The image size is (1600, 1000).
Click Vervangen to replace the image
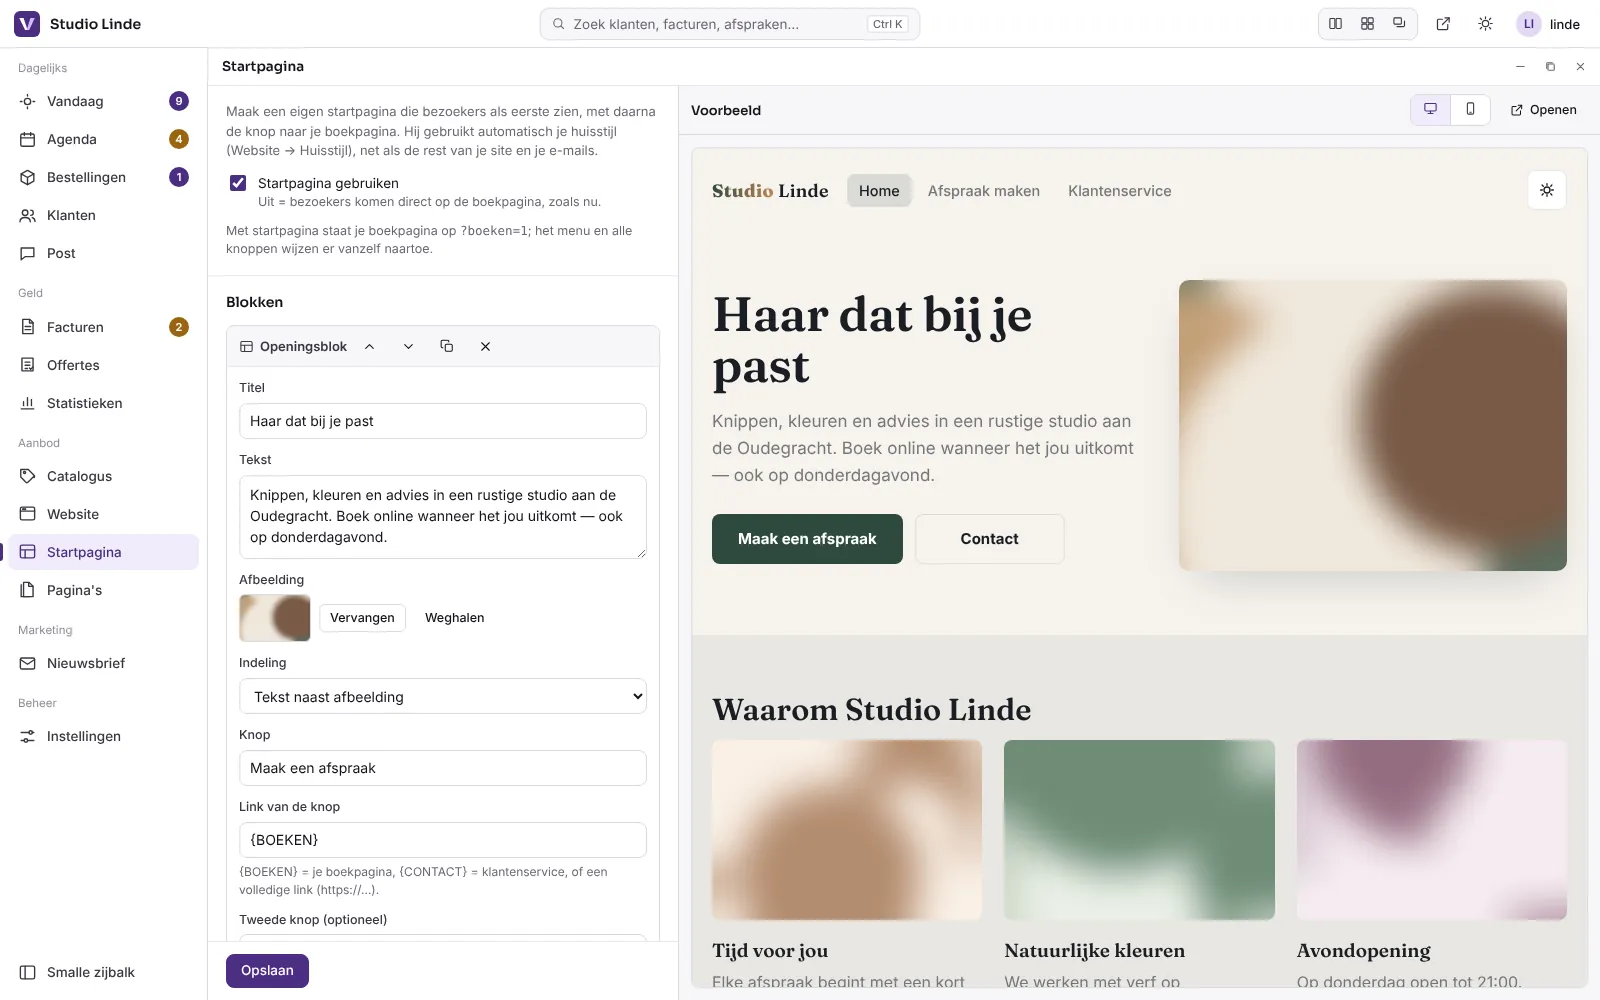[x=362, y=618]
